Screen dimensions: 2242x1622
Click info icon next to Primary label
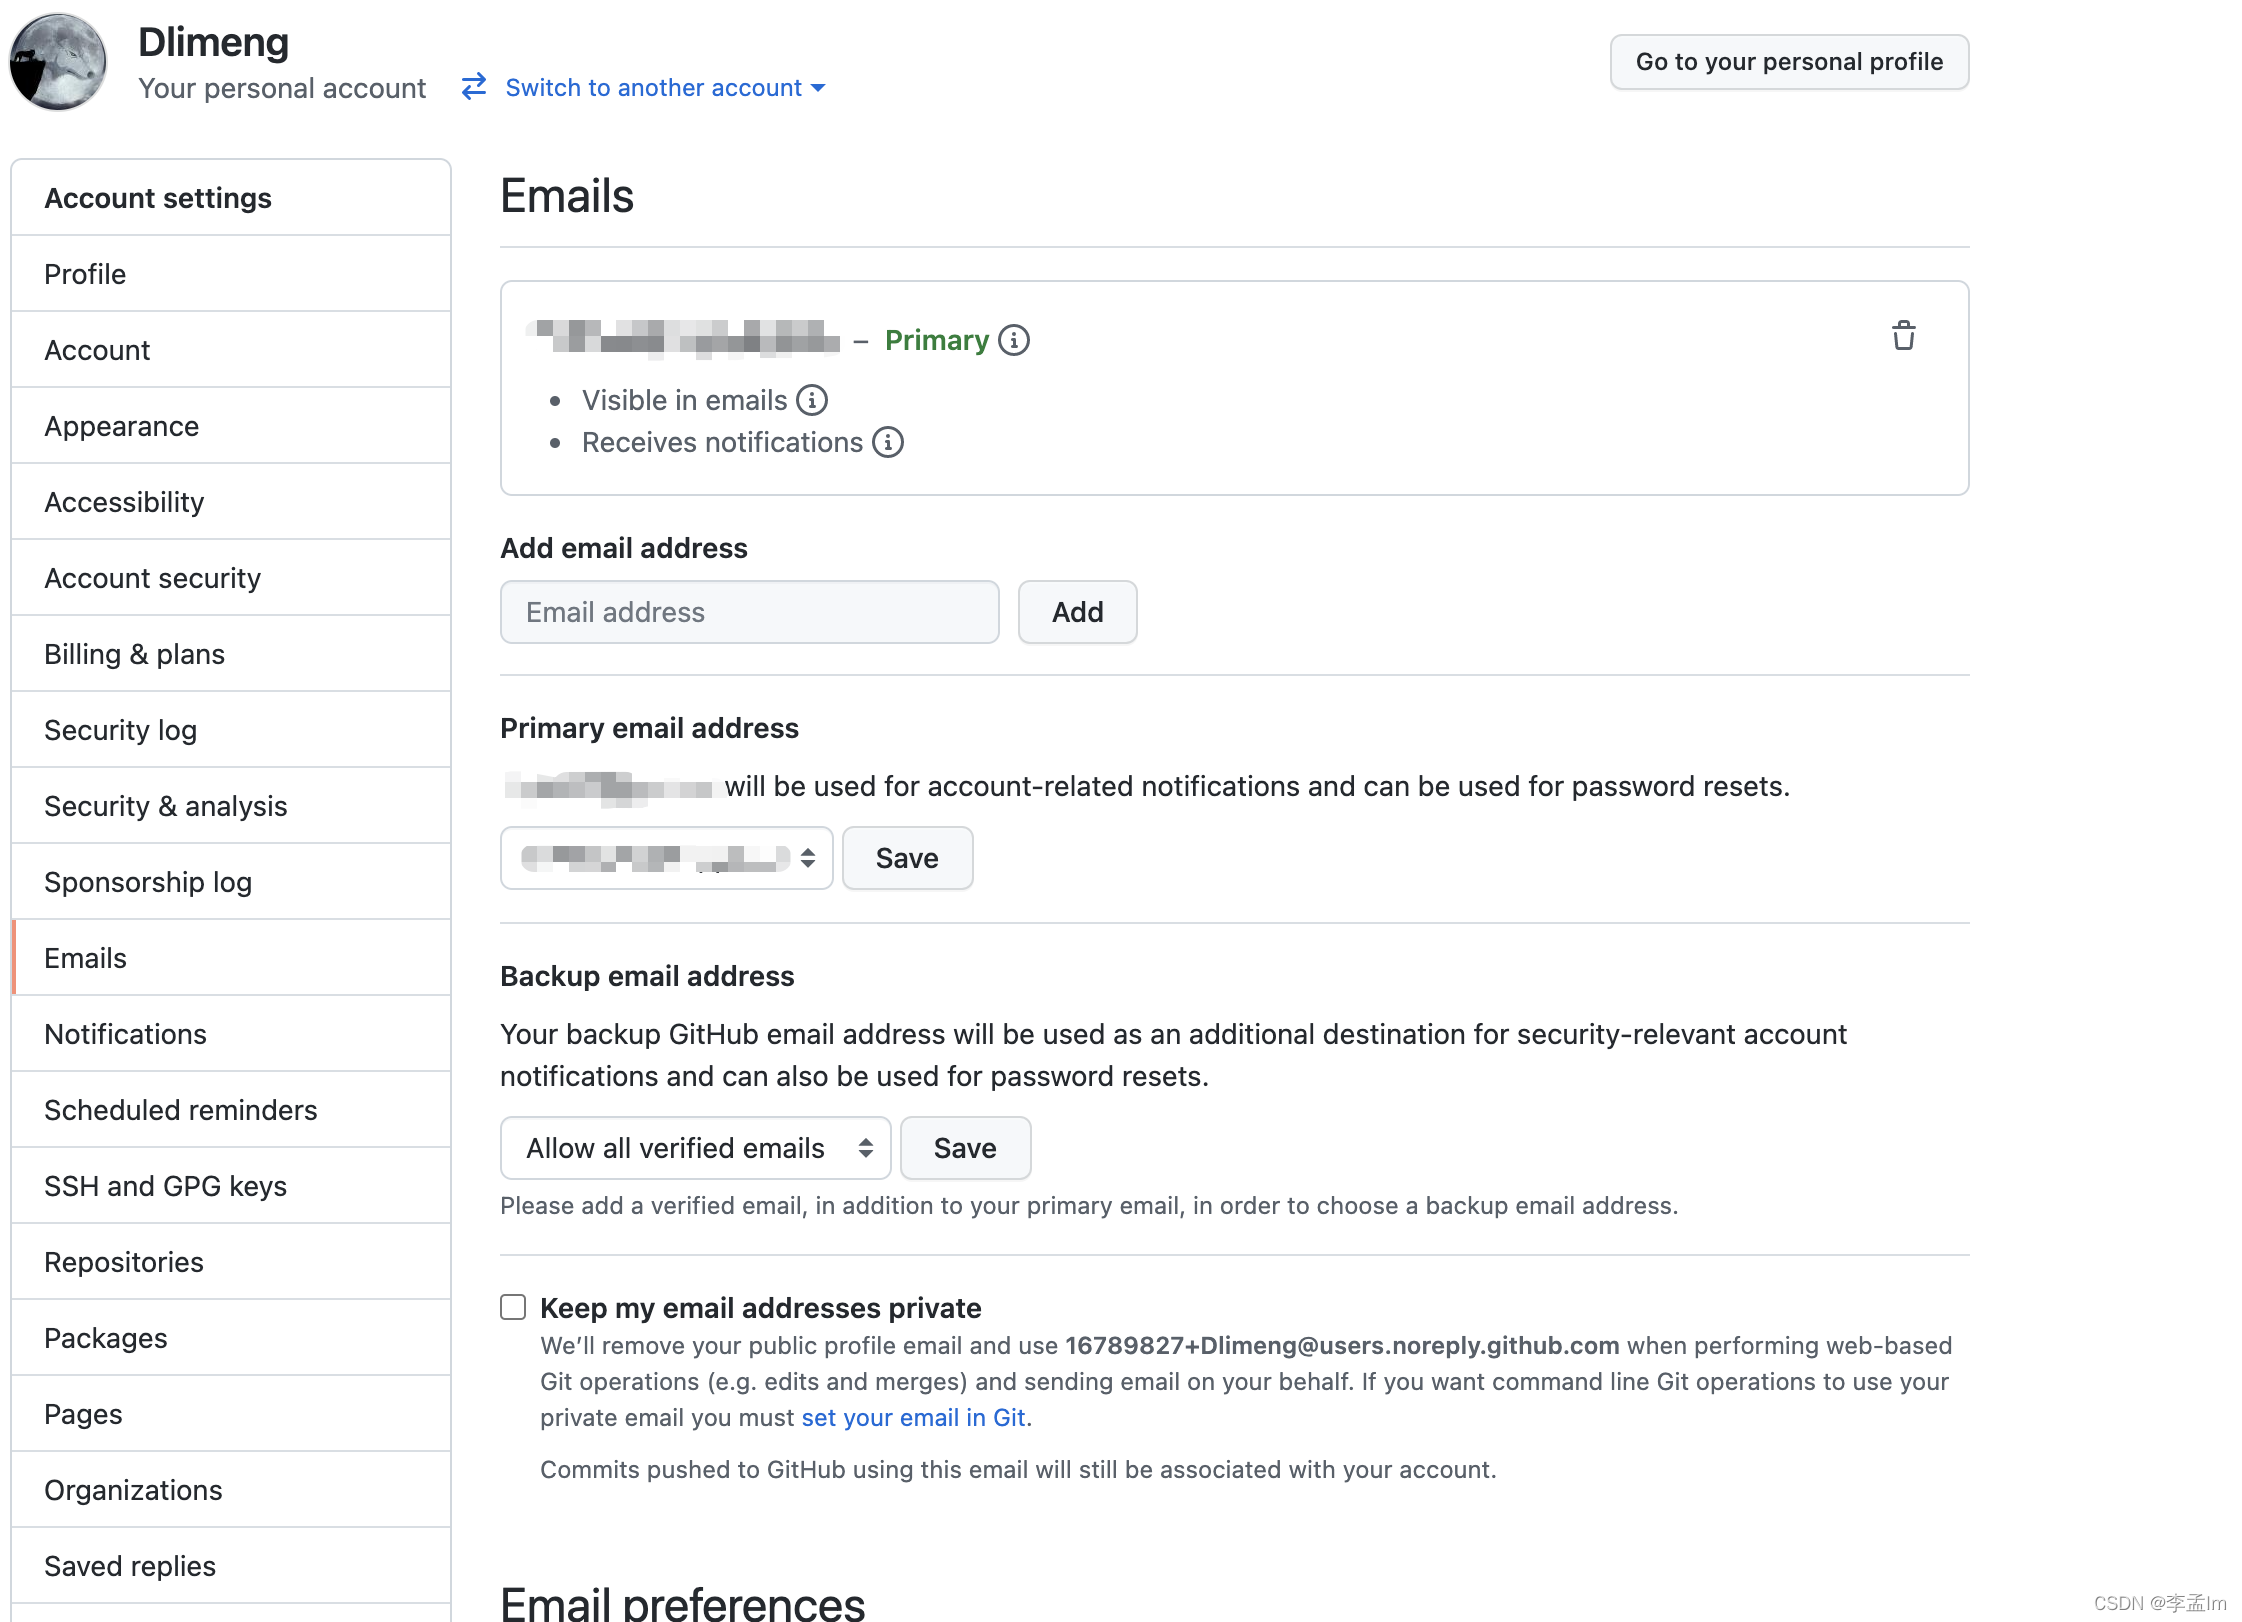click(x=1014, y=340)
